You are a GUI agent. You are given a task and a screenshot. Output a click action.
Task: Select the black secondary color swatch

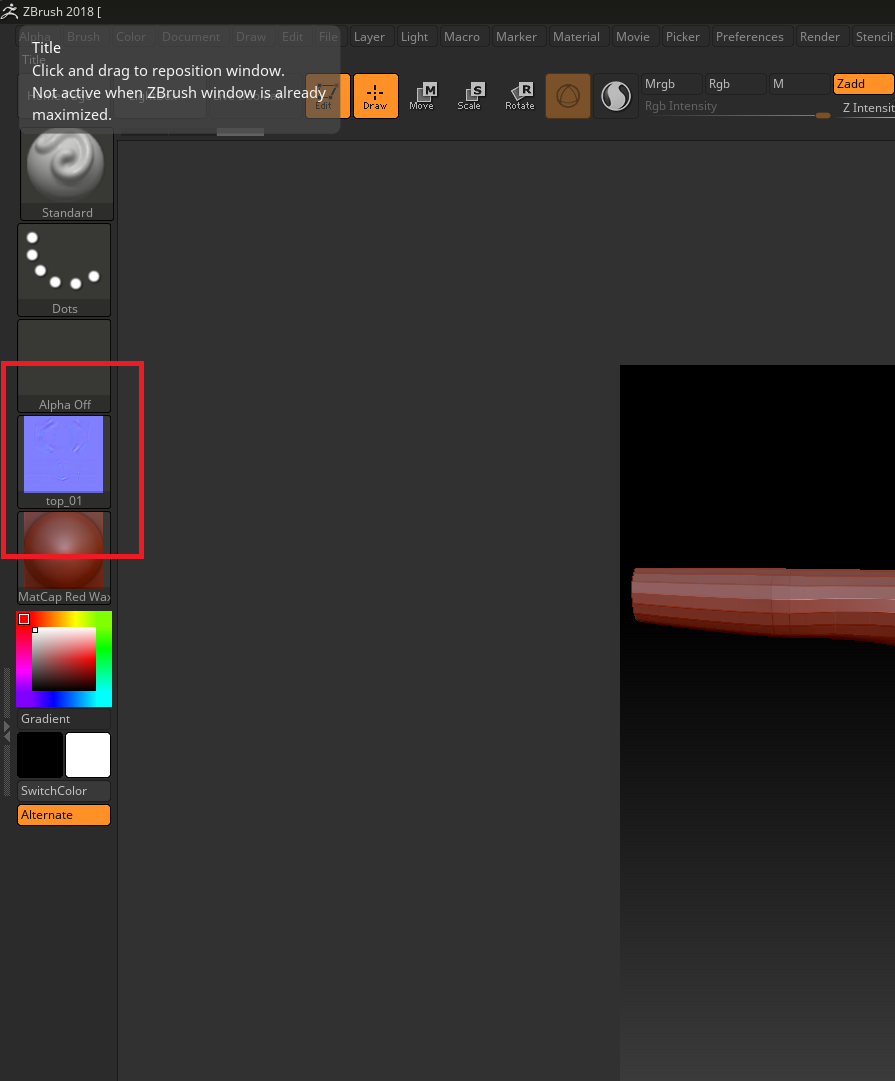[40, 755]
